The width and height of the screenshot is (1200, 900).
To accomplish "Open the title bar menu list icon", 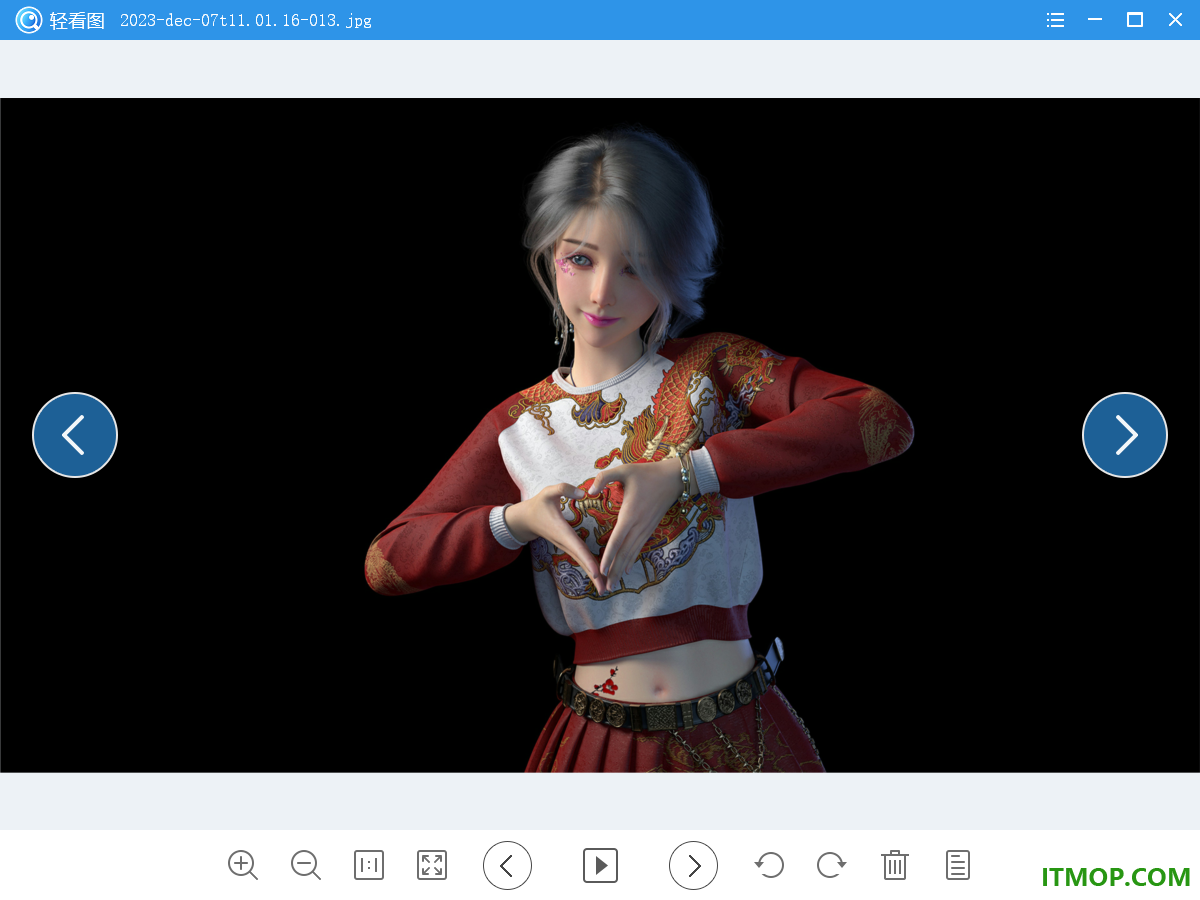I will click(x=1055, y=20).
